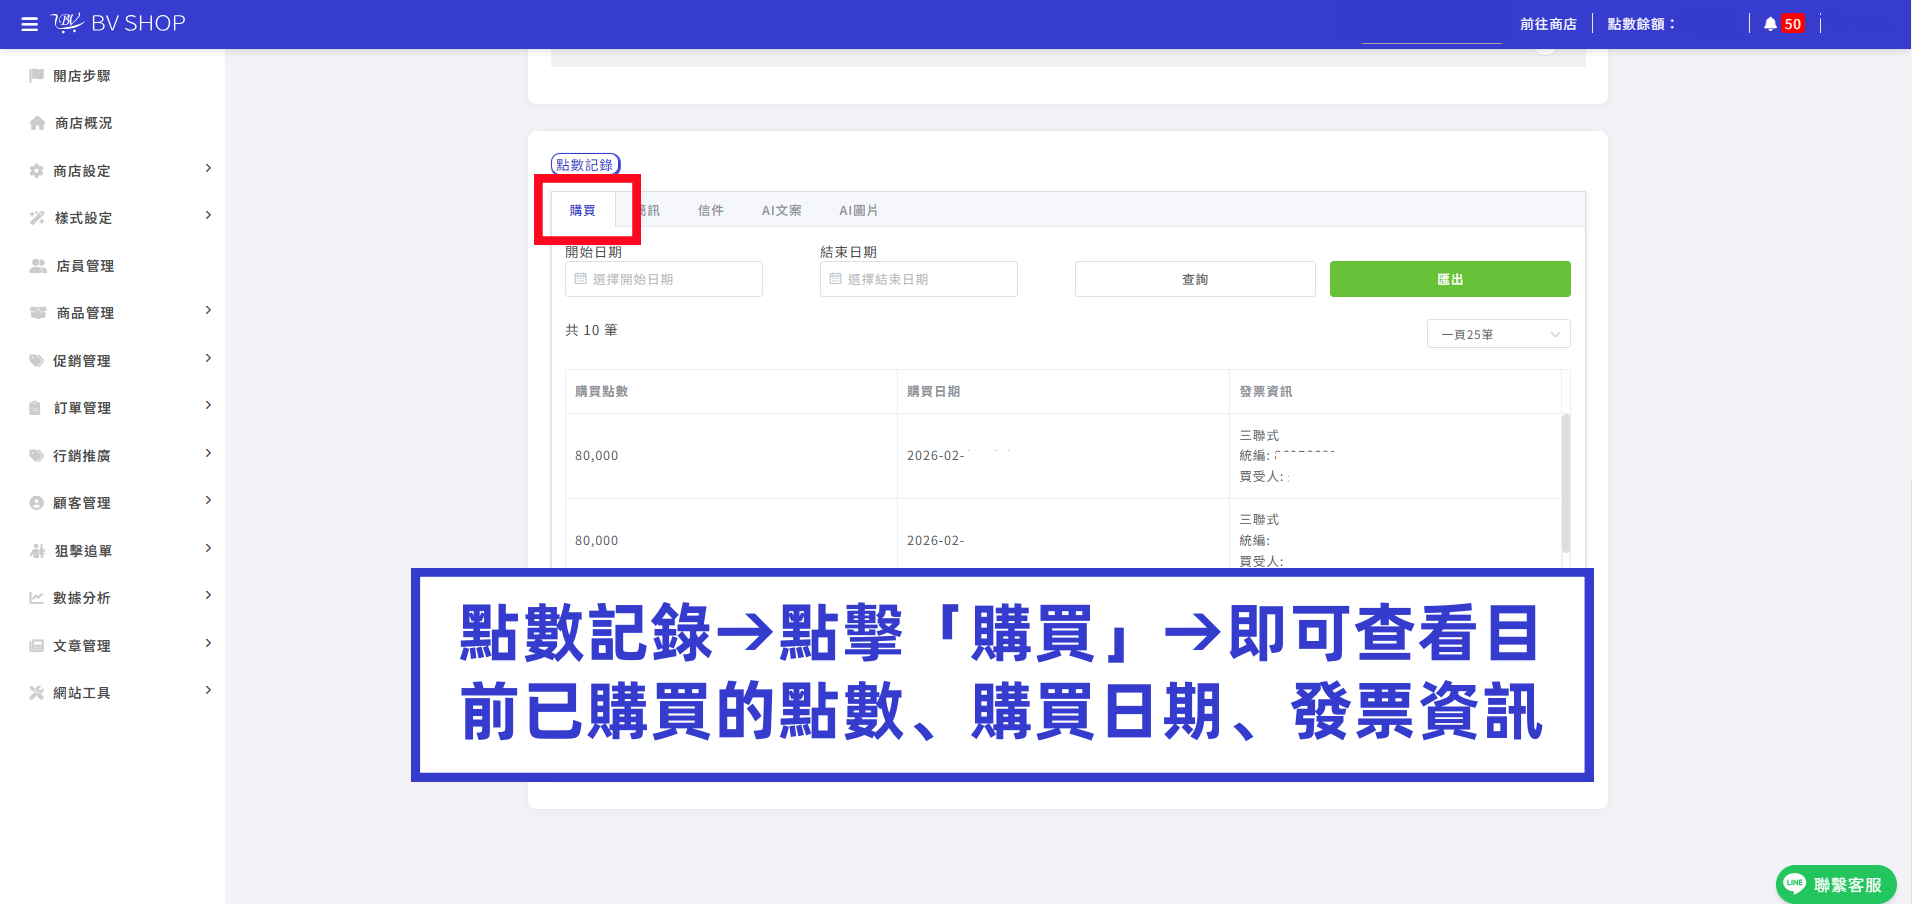Click the green 匯出 button
The width and height of the screenshot is (1912, 904).
click(x=1450, y=279)
